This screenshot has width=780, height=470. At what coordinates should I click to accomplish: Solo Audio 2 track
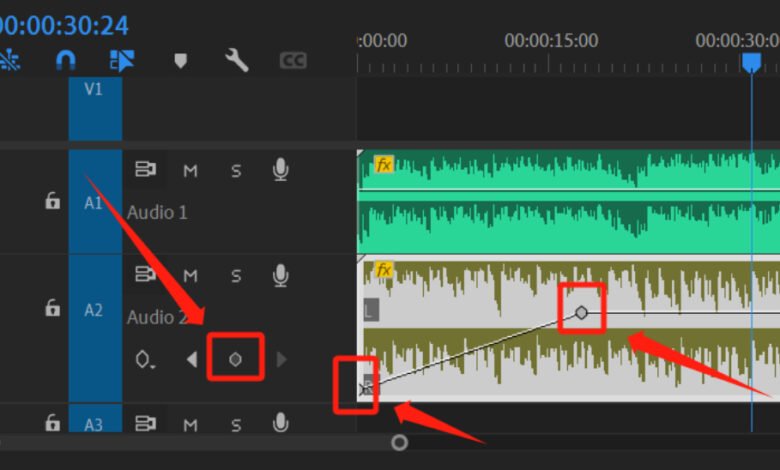click(x=236, y=276)
